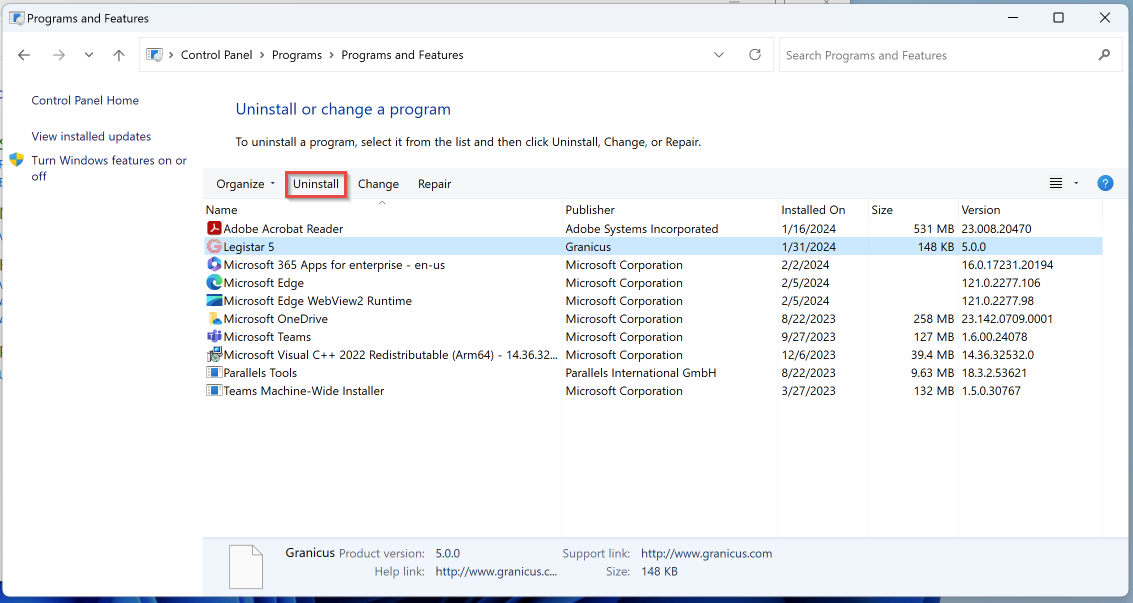Screen dimensions: 1133x603
Task: Sort list by Installed On column
Action: pyautogui.click(x=813, y=210)
